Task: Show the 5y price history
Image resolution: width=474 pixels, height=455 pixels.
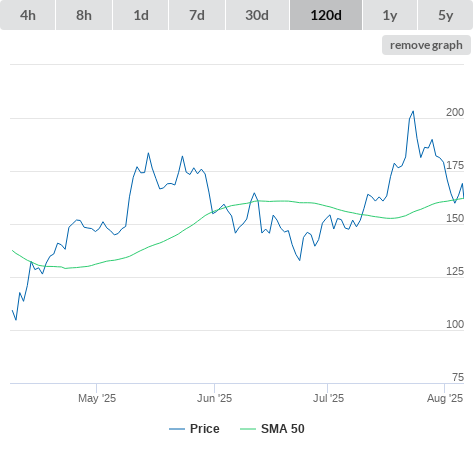Action: click(x=446, y=15)
